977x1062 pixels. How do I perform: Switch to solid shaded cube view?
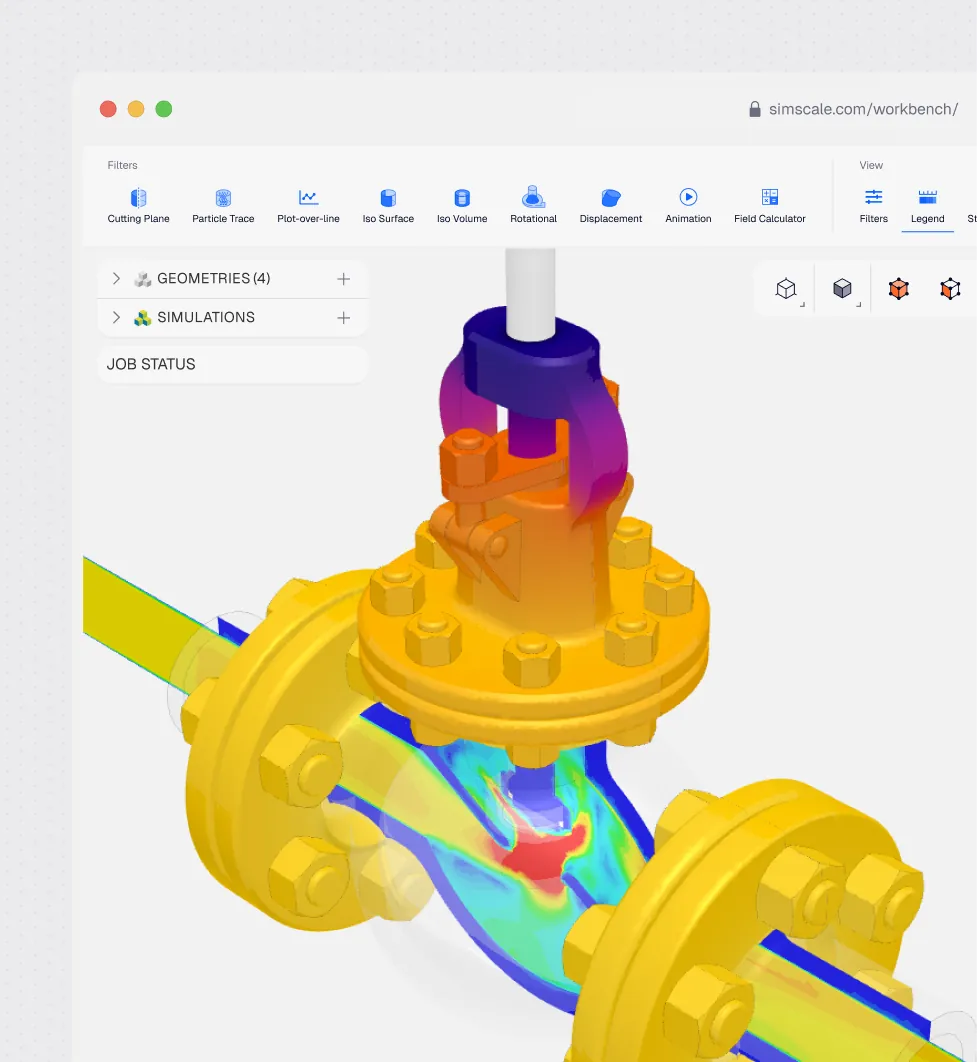tap(842, 289)
